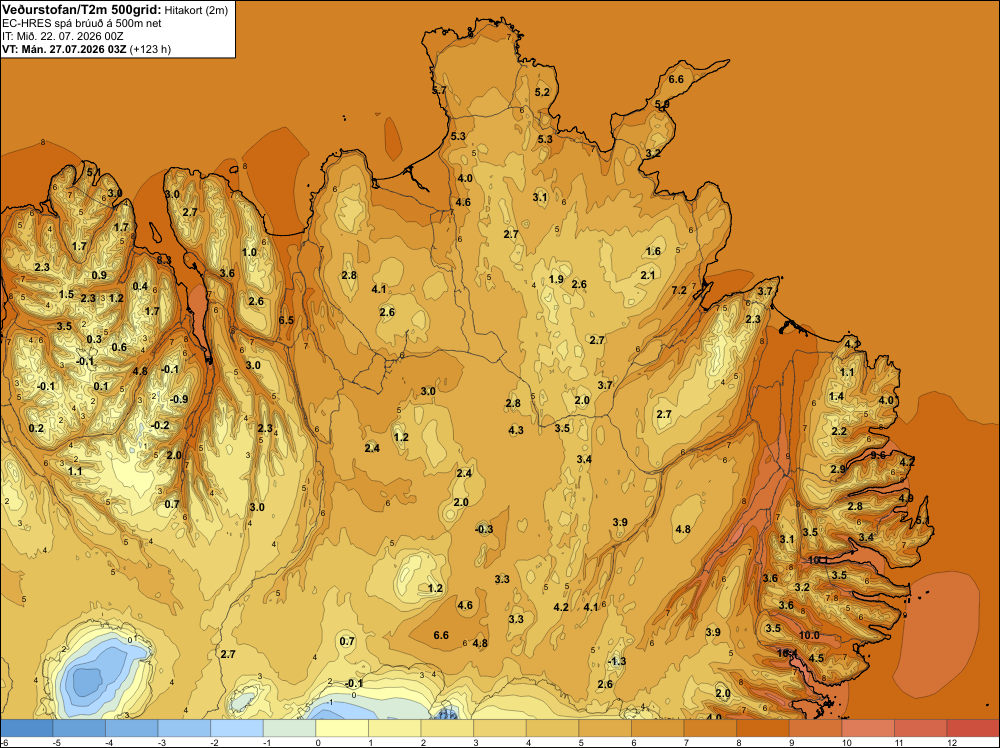The height and width of the screenshot is (748, 1000).
Task: Click the temperature value 1.0 on the map
Action: click(249, 253)
